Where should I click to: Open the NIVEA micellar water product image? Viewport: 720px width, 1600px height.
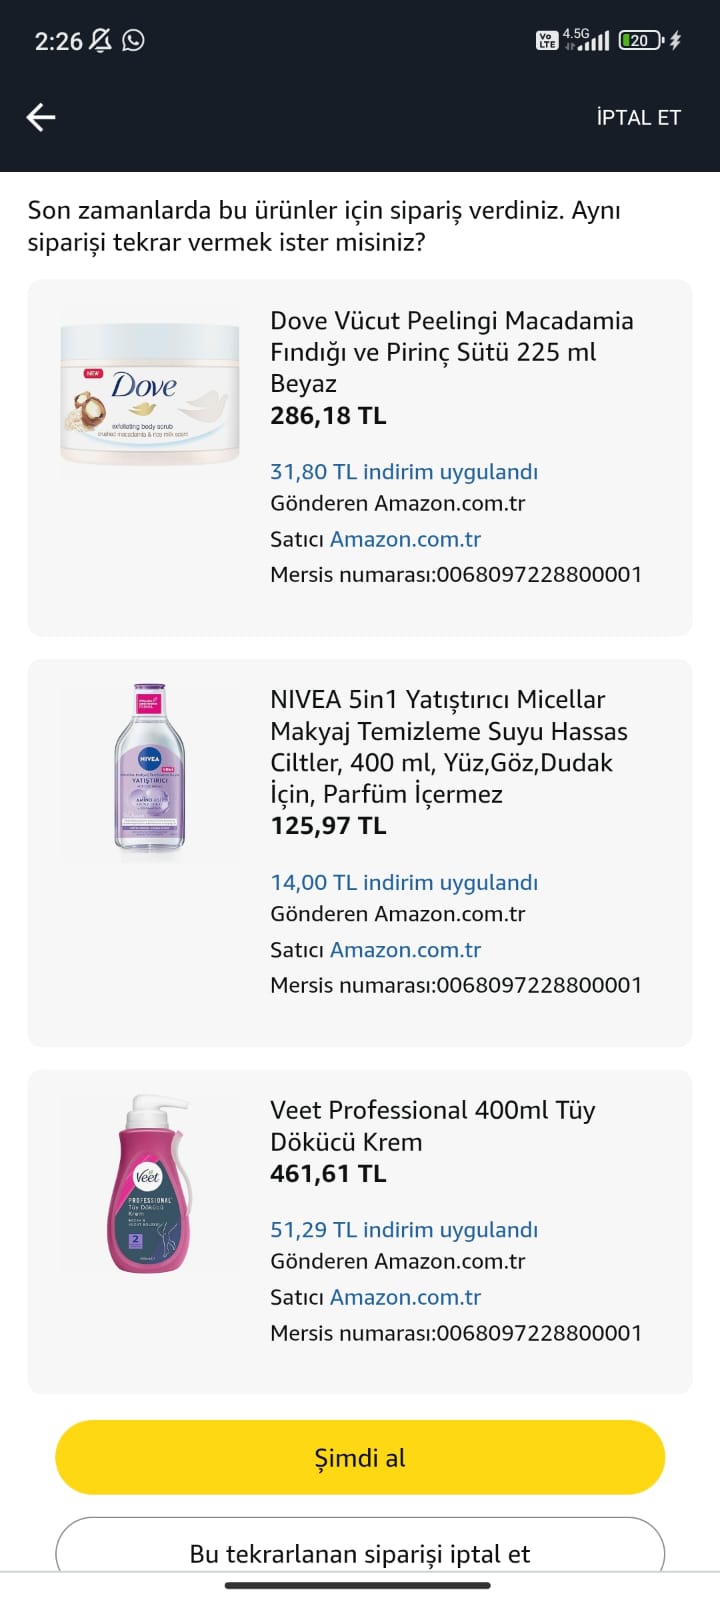tap(150, 768)
